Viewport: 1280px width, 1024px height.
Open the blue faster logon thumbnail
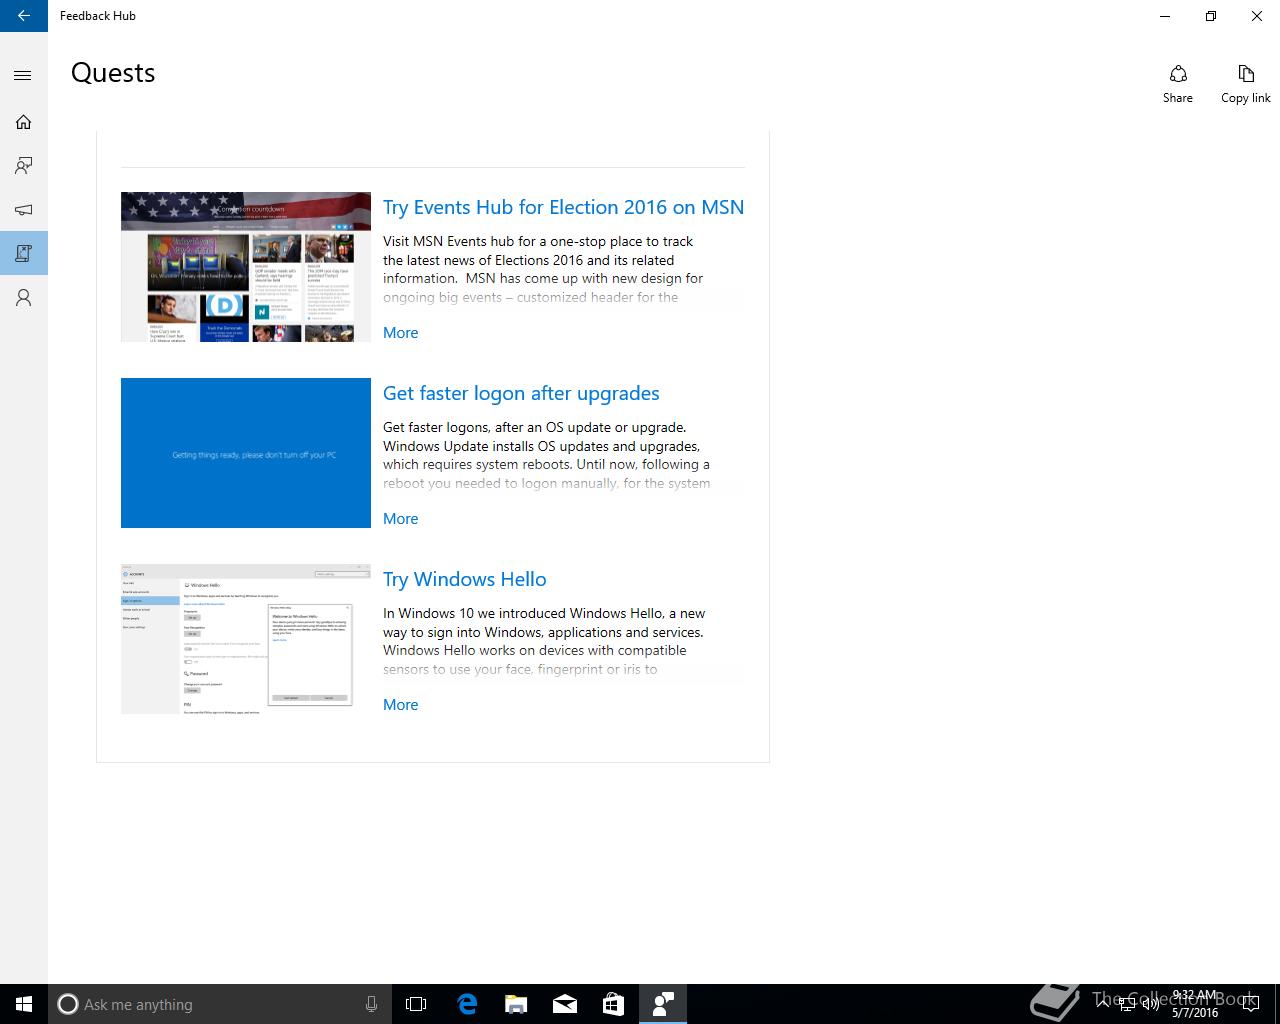[246, 453]
